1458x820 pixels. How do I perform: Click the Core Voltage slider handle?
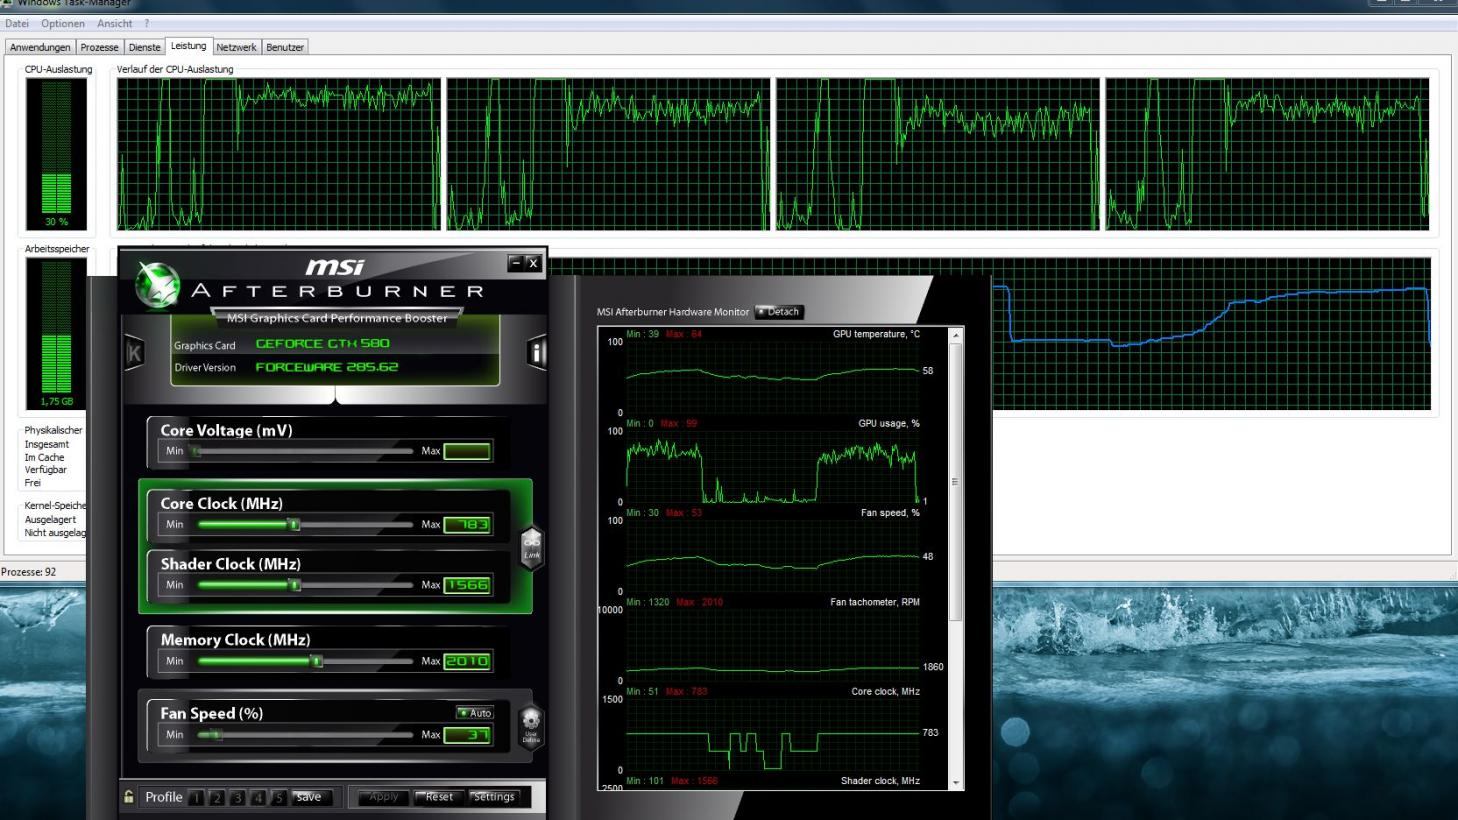click(x=197, y=451)
